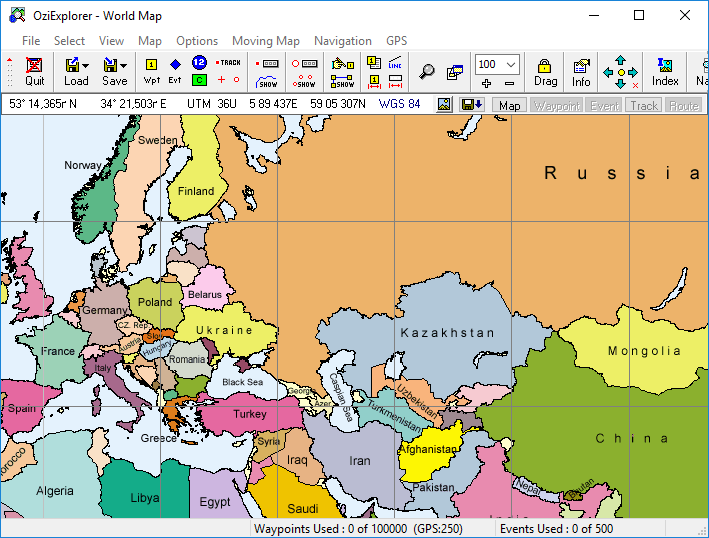Select the LINE drawing tool
Image resolution: width=709 pixels, height=538 pixels.
395,62
